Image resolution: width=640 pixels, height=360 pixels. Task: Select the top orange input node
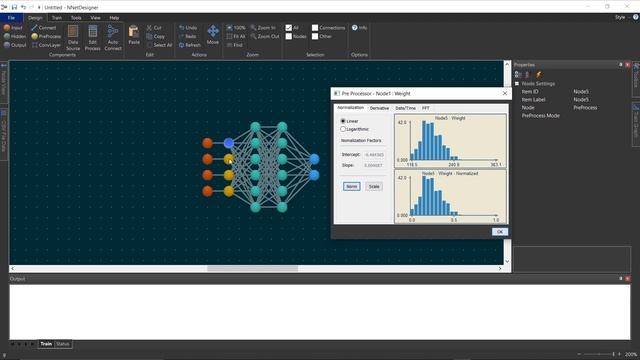pos(208,143)
